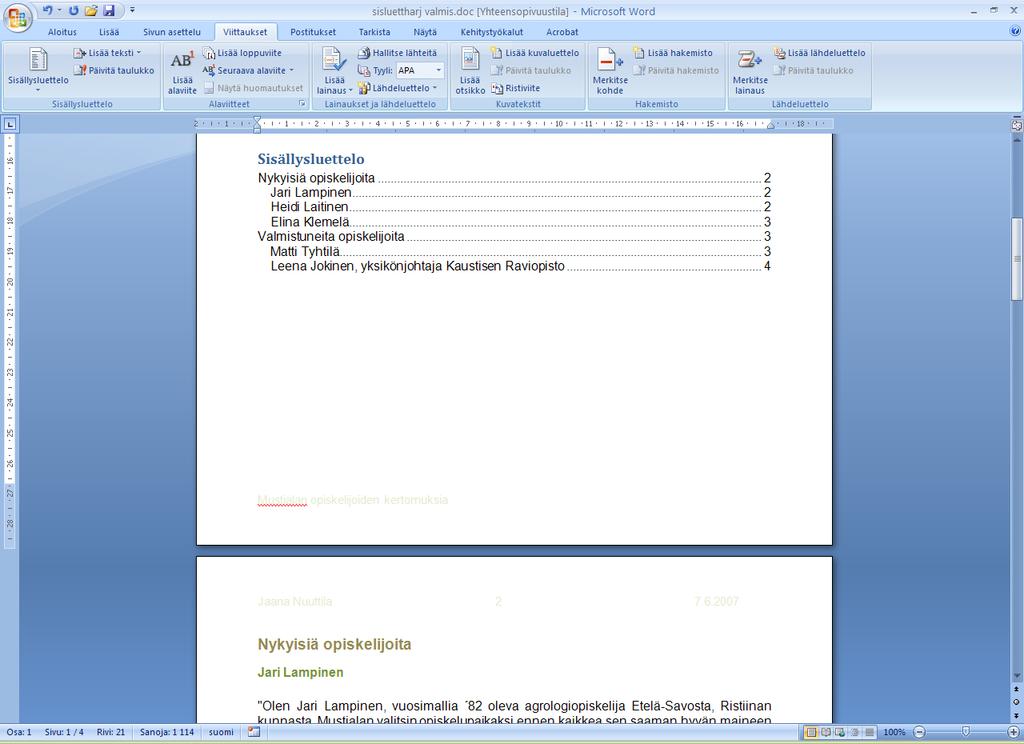The height and width of the screenshot is (744, 1024).
Task: Open the Undo history dropdown arrow
Action: point(59,10)
